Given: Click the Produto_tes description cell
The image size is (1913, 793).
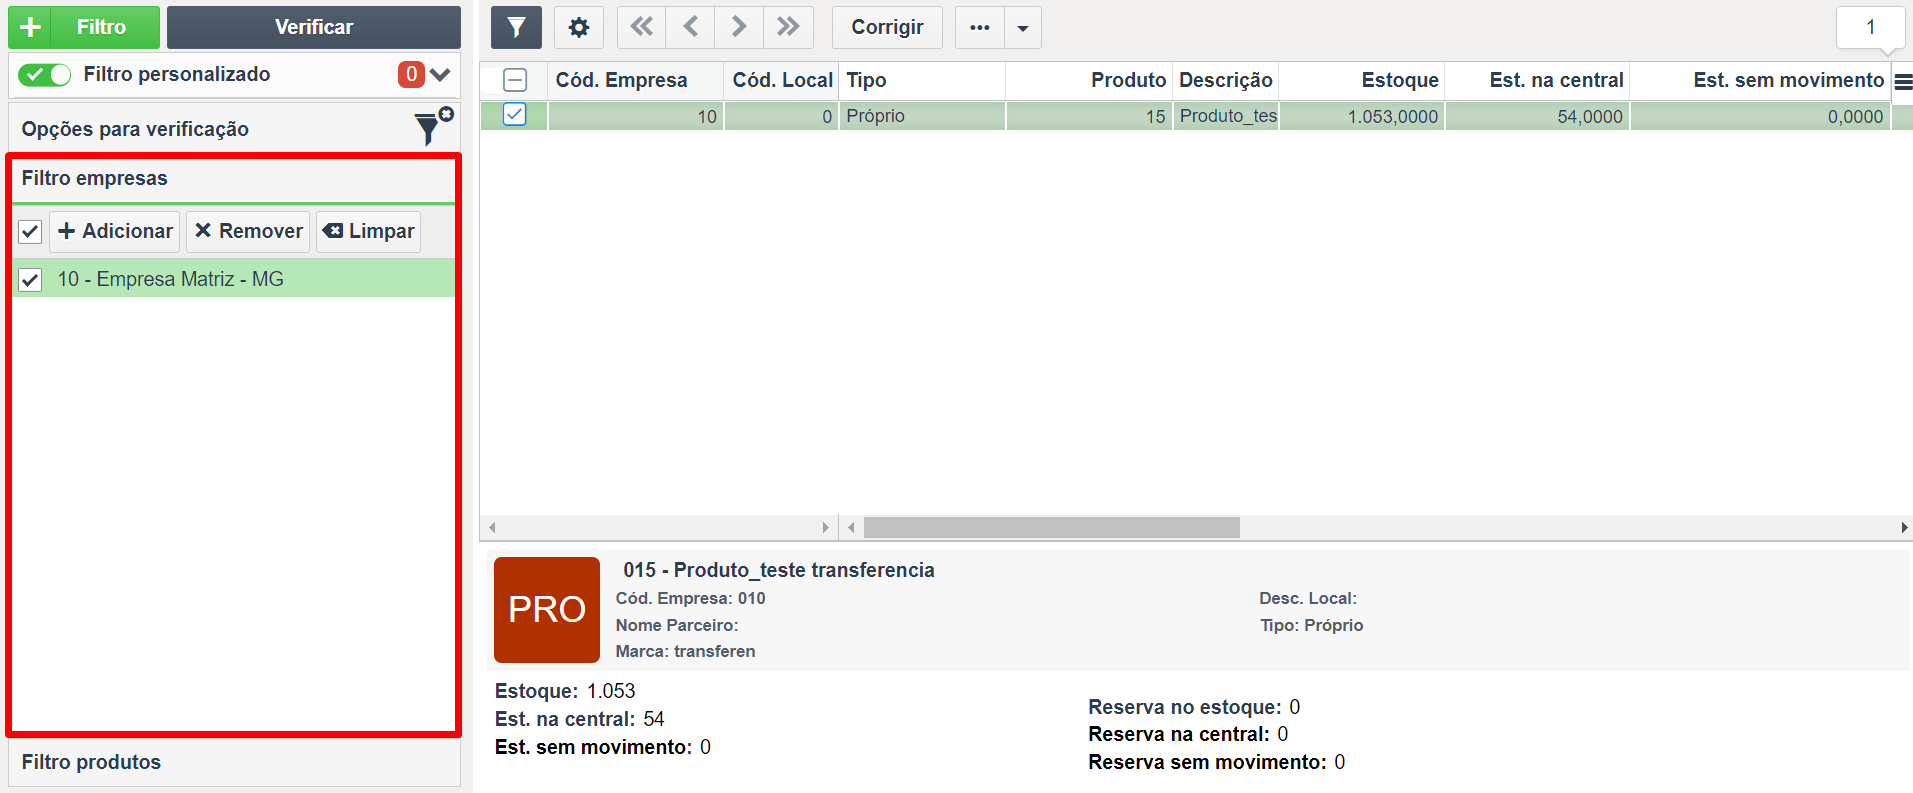Looking at the screenshot, I should click(1226, 116).
